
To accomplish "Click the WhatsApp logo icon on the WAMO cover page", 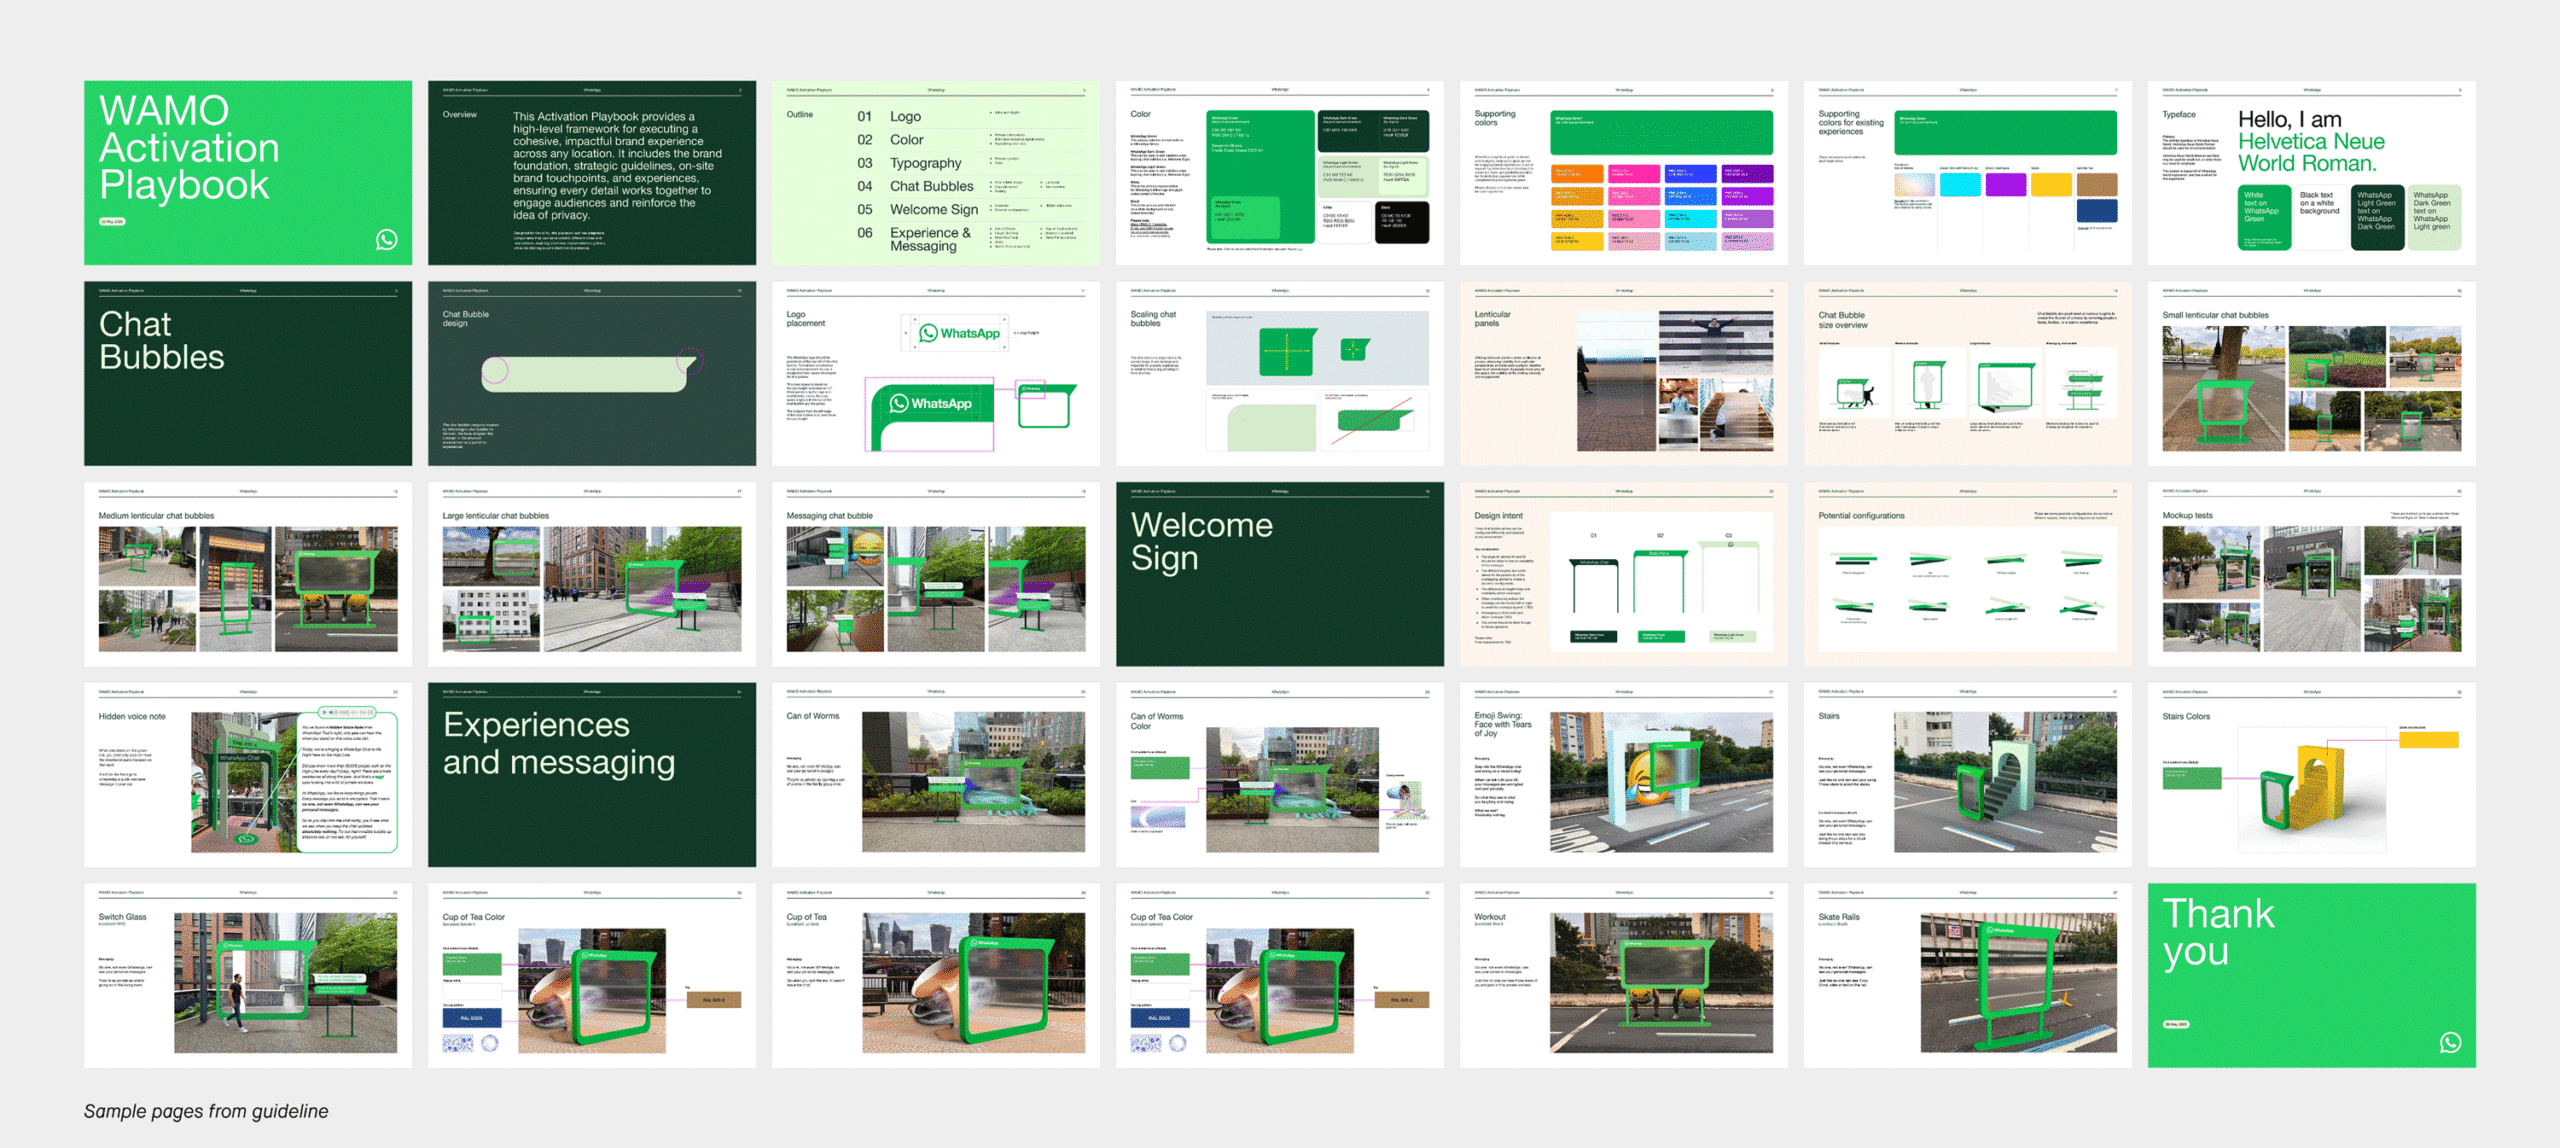I will click(x=386, y=239).
